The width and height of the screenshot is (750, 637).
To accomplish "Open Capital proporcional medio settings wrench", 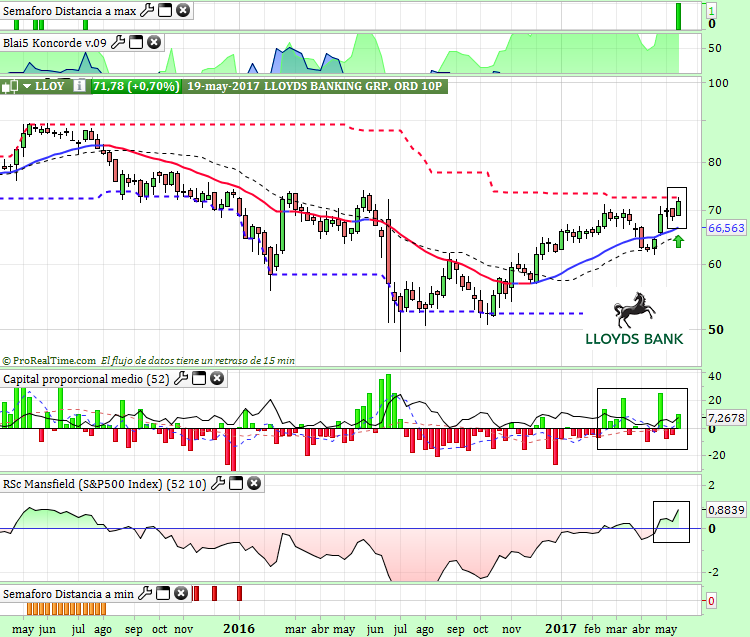I will click(181, 379).
